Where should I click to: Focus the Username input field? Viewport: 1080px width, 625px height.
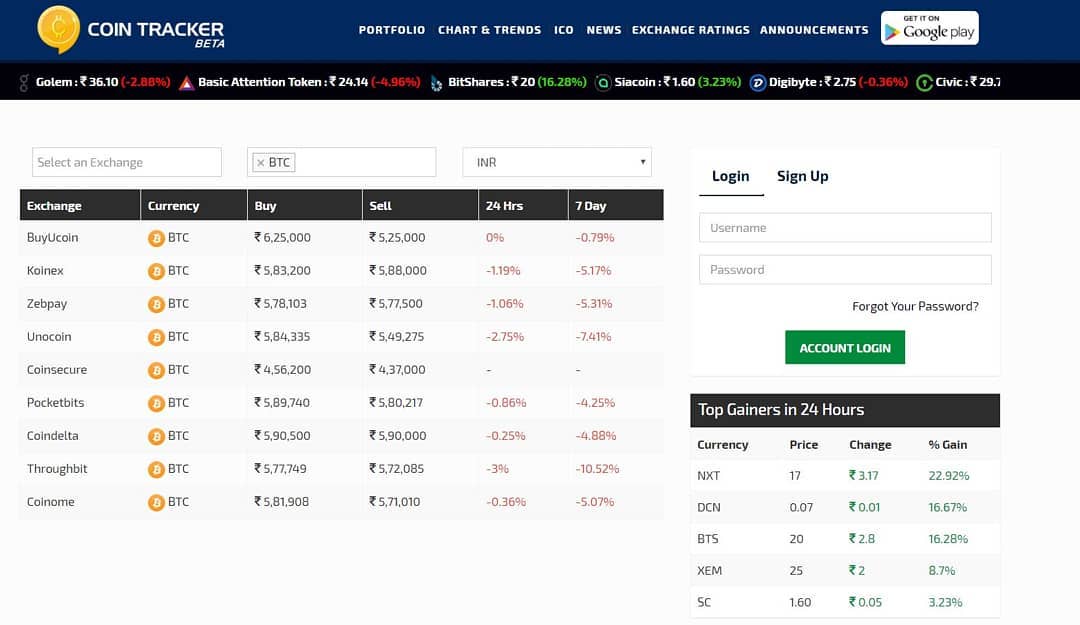[x=845, y=227]
